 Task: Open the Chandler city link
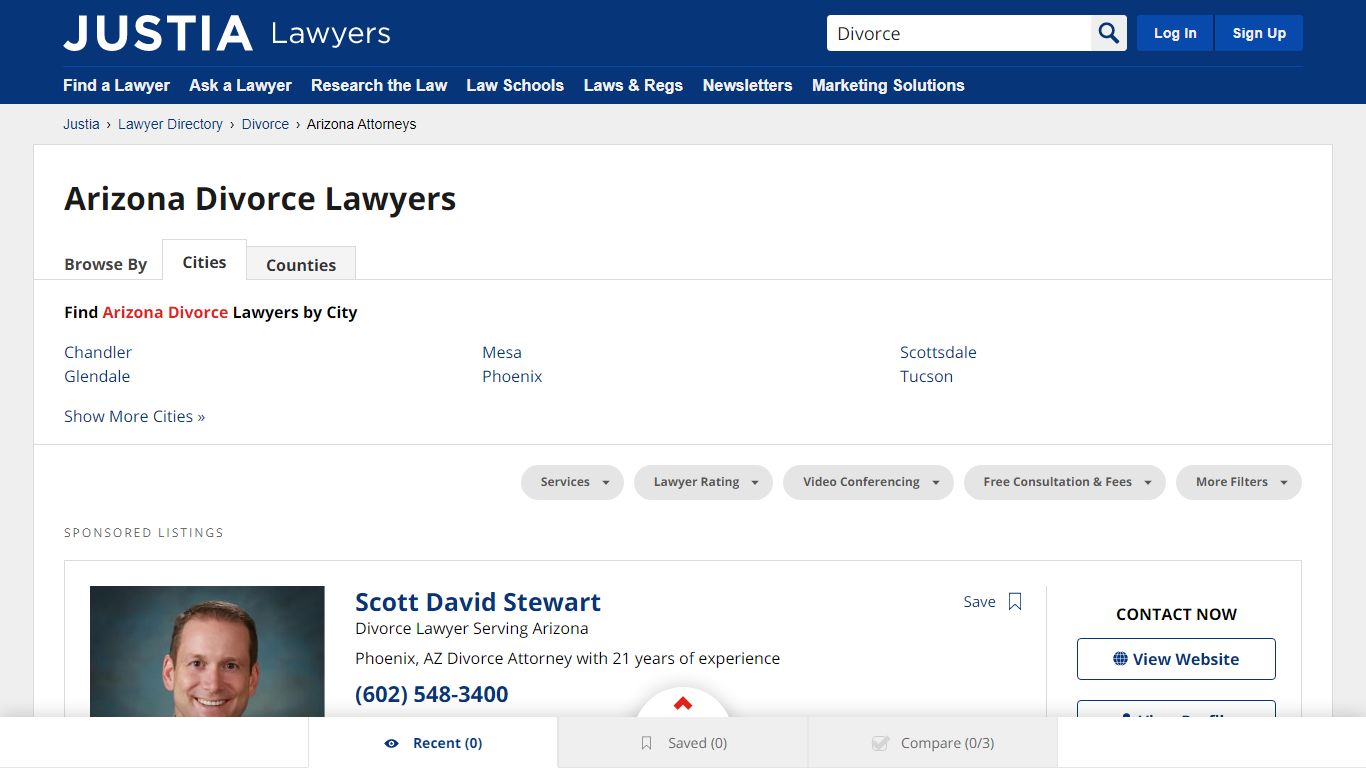pos(98,352)
